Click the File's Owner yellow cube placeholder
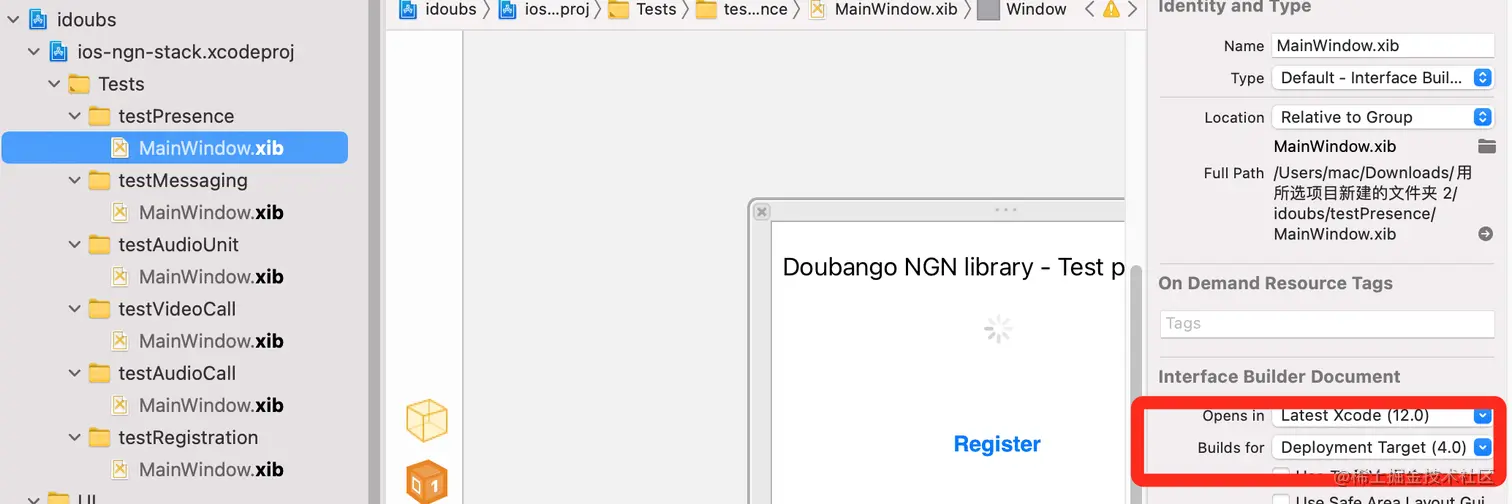The image size is (1512, 504). pos(427,420)
